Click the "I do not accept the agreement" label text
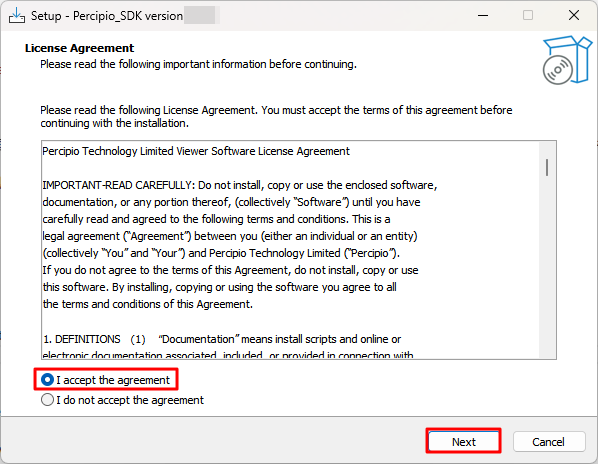Image resolution: width=598 pixels, height=464 pixels. 130,400
